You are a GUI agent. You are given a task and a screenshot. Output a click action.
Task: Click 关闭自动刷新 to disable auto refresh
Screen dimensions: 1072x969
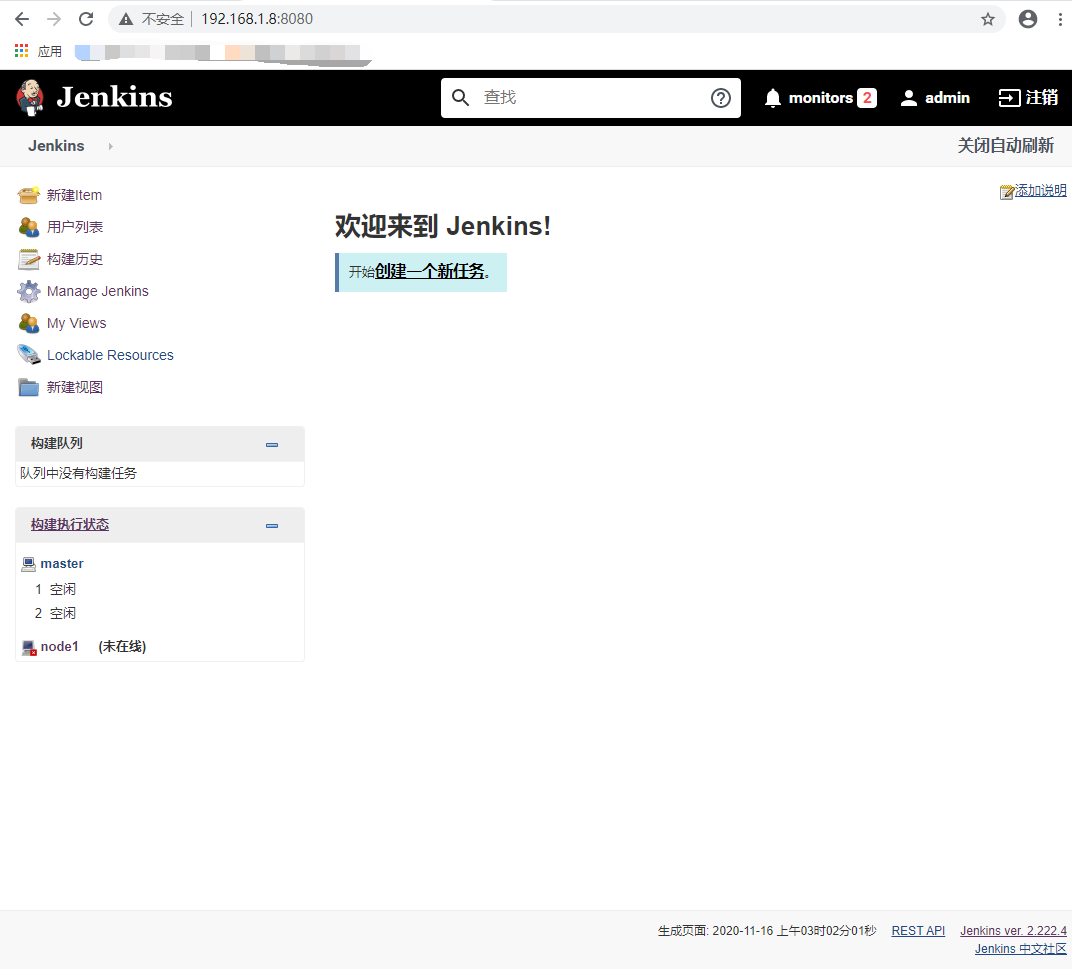(1006, 146)
